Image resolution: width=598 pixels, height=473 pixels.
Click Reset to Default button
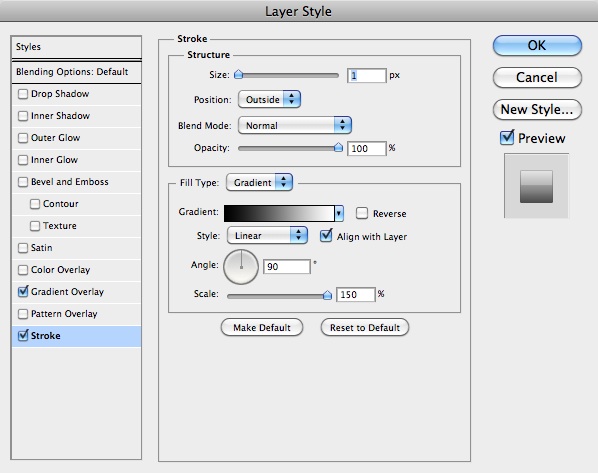tap(365, 328)
